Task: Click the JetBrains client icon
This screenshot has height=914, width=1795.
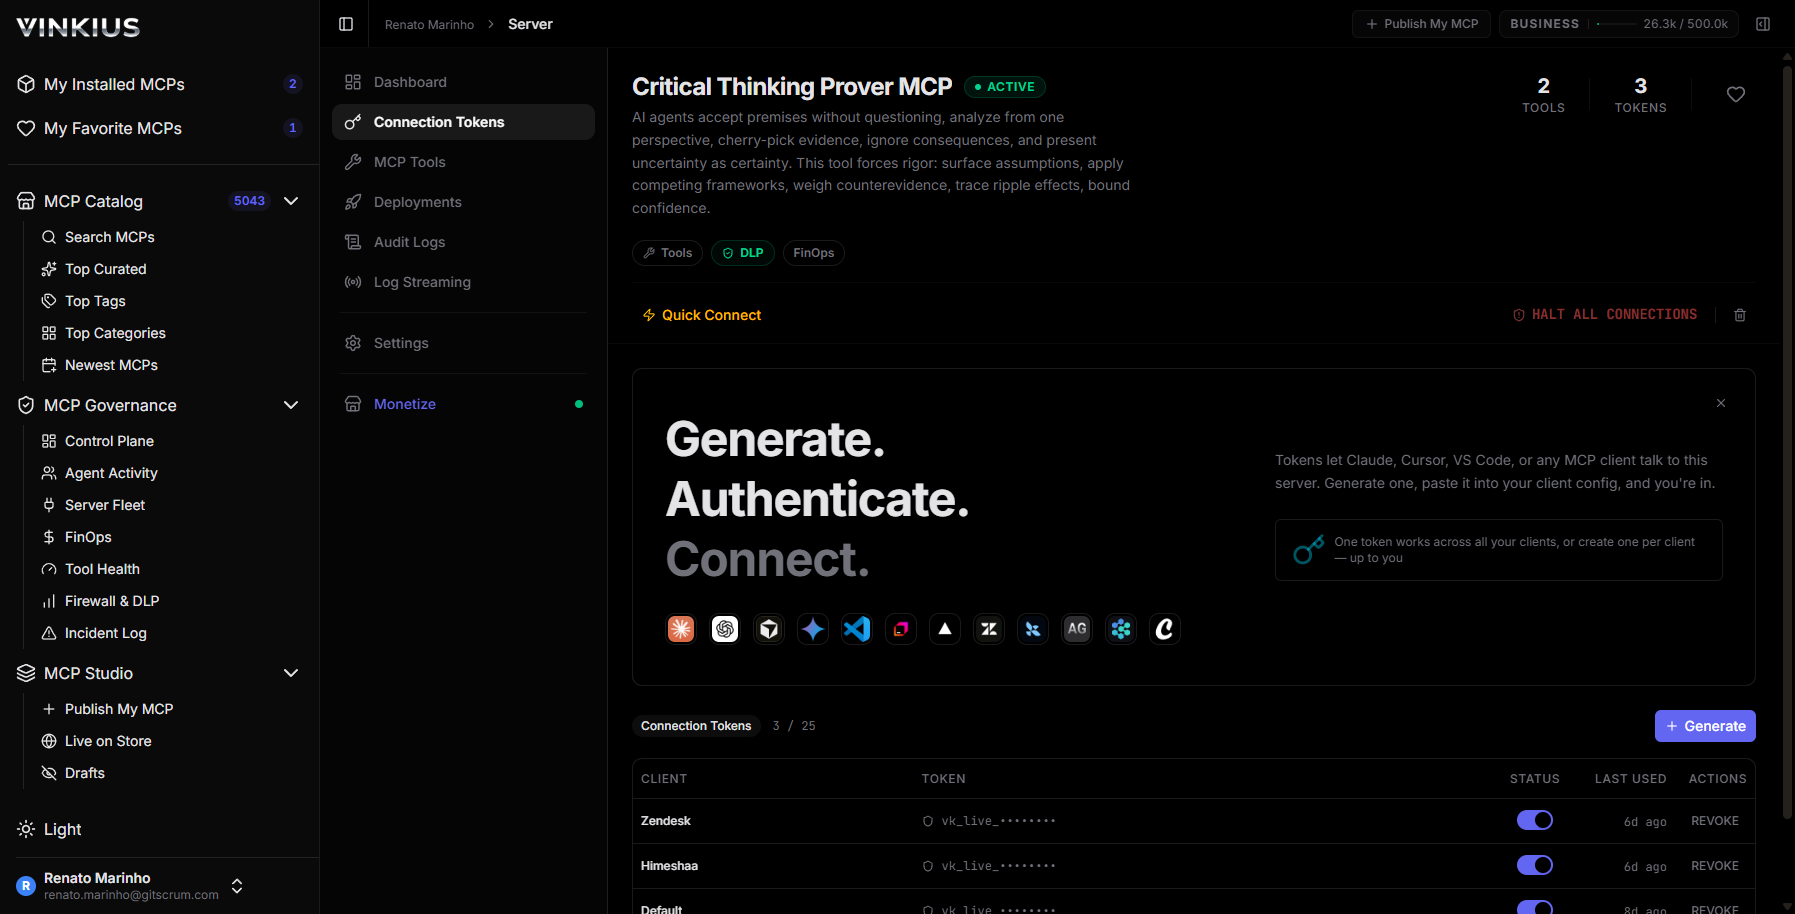Action: (x=901, y=629)
